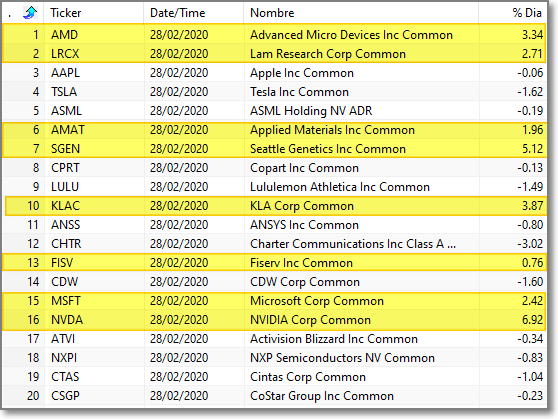Image resolution: width=558 pixels, height=419 pixels.
Task: Select the NVDA 6.92 percent value
Action: (532, 320)
